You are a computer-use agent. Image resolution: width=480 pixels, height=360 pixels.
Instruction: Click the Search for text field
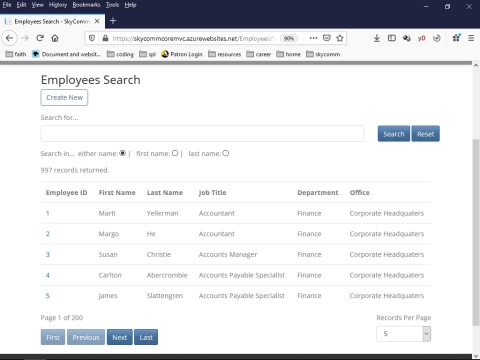click(x=202, y=134)
